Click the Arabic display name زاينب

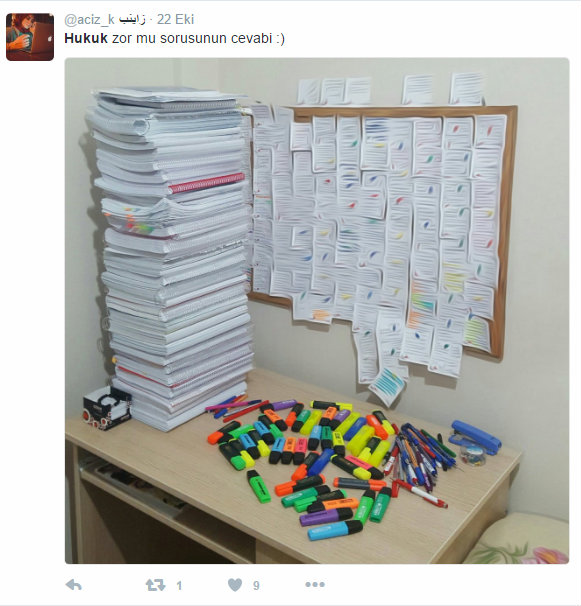click(x=132, y=19)
